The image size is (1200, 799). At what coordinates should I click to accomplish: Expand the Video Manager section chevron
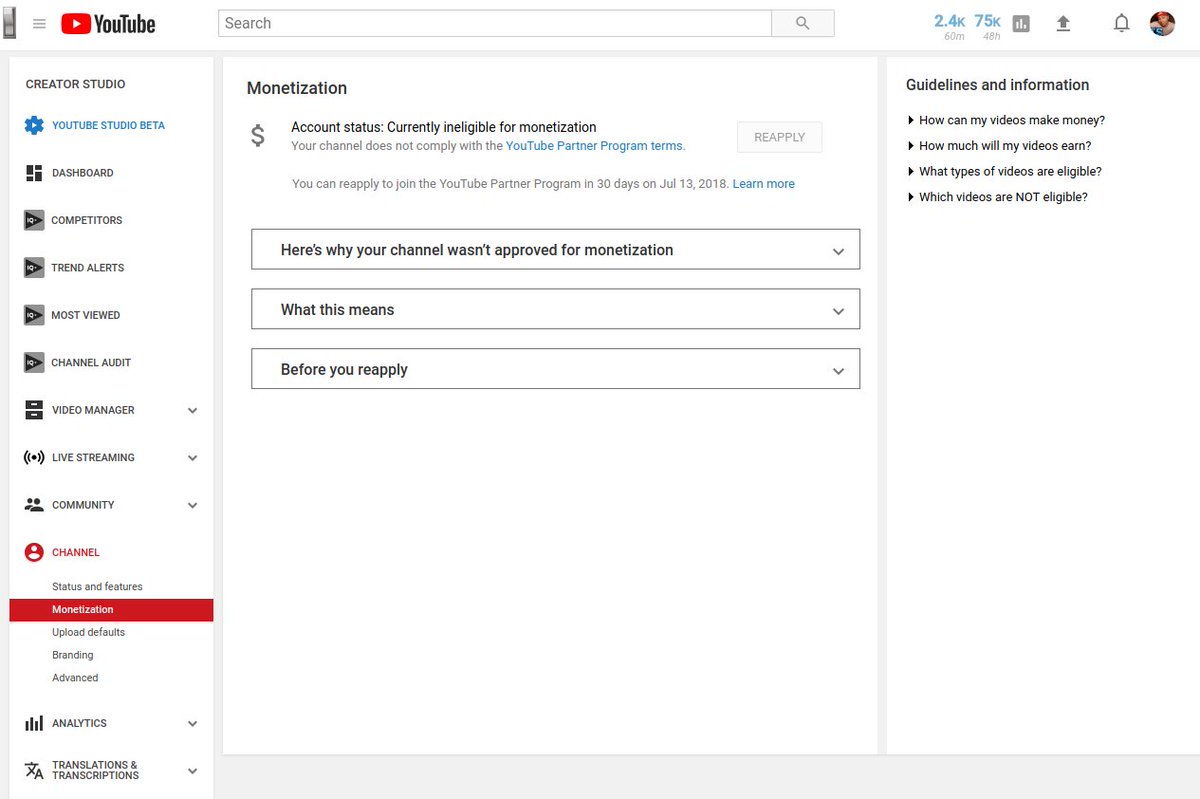pyautogui.click(x=193, y=410)
